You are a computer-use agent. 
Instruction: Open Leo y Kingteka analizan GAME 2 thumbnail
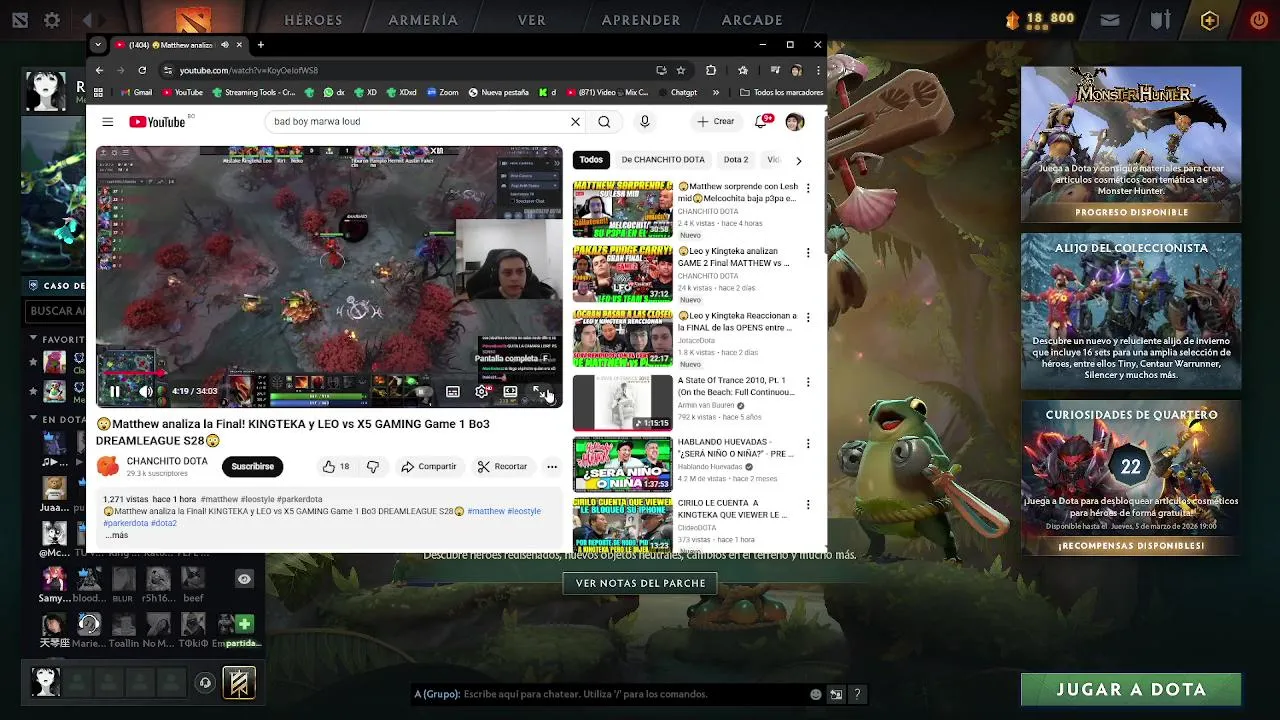click(x=622, y=274)
